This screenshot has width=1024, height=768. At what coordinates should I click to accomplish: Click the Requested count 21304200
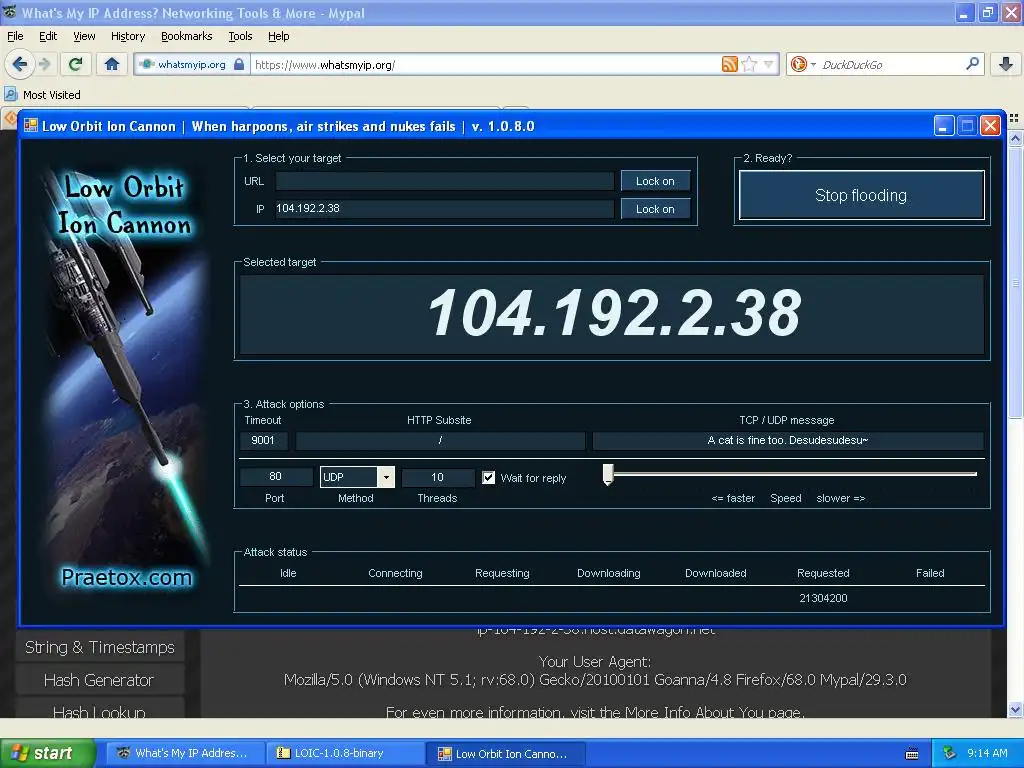pyautogui.click(x=823, y=598)
